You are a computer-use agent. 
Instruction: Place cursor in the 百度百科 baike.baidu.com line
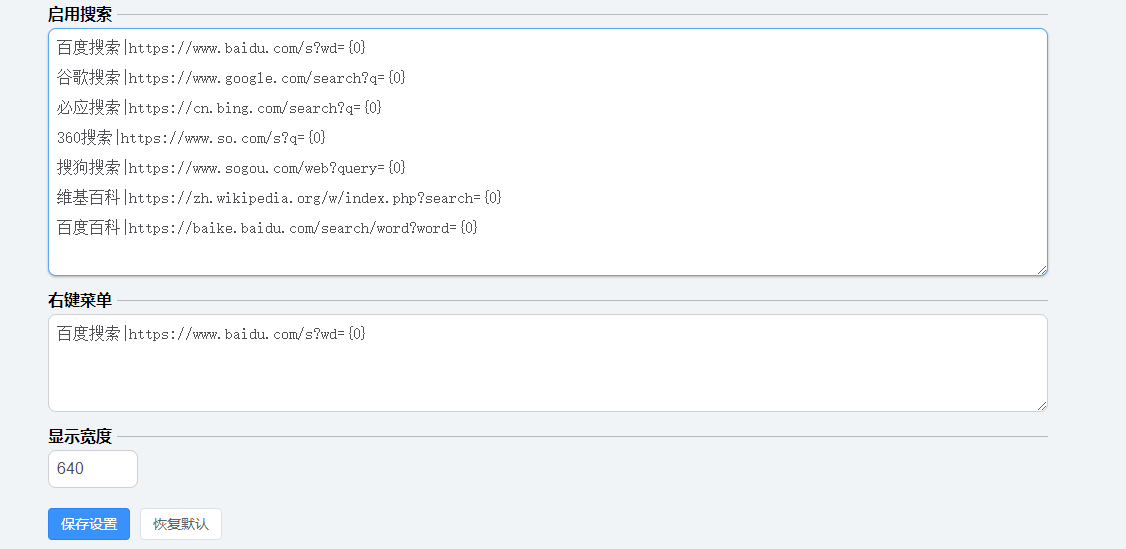coord(267,227)
